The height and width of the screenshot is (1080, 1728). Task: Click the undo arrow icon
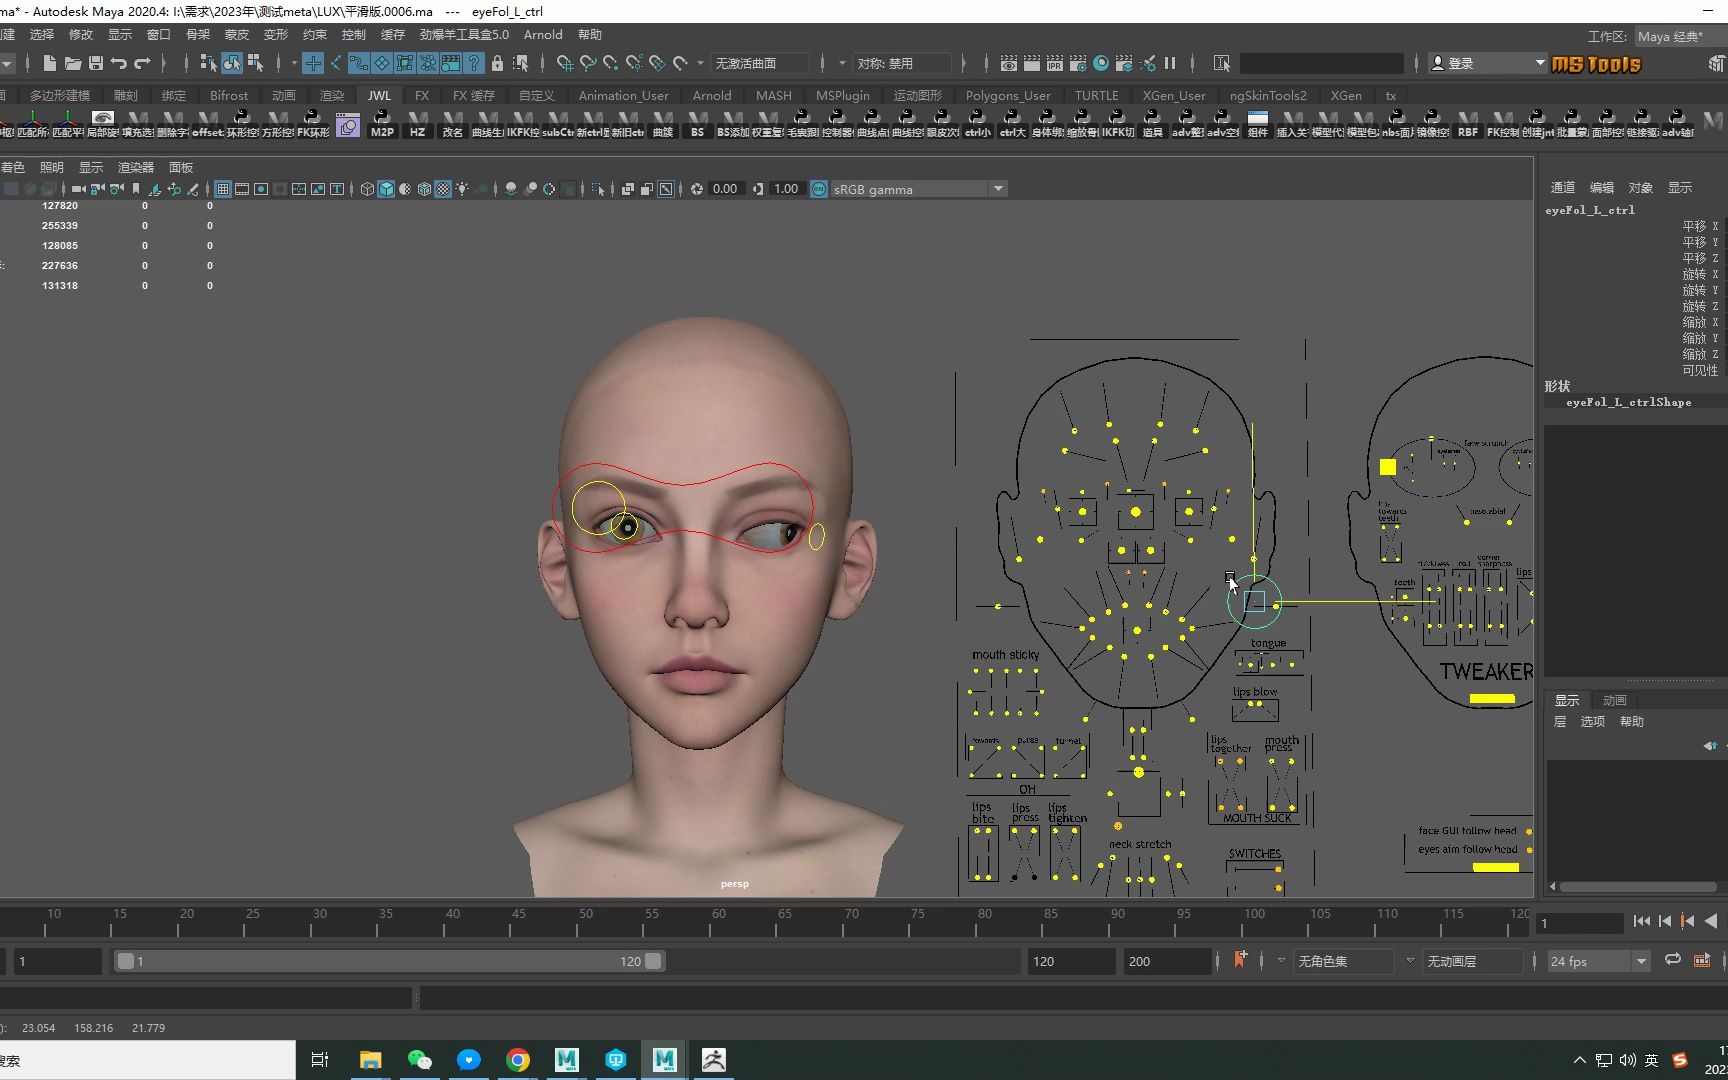(x=119, y=63)
